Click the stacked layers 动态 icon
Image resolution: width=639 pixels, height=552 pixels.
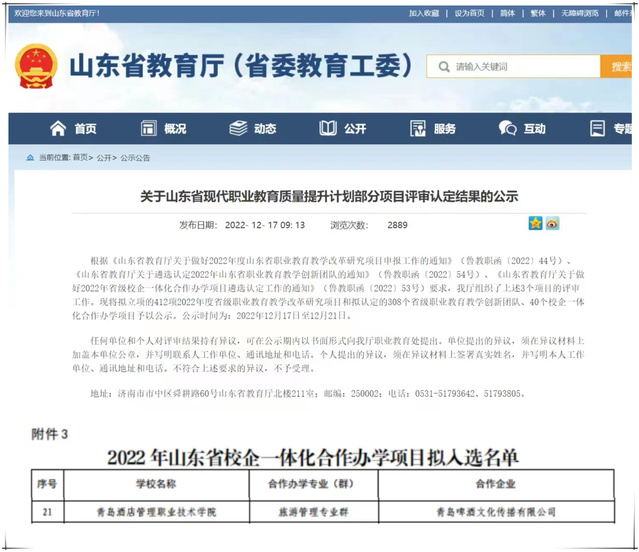click(x=238, y=129)
